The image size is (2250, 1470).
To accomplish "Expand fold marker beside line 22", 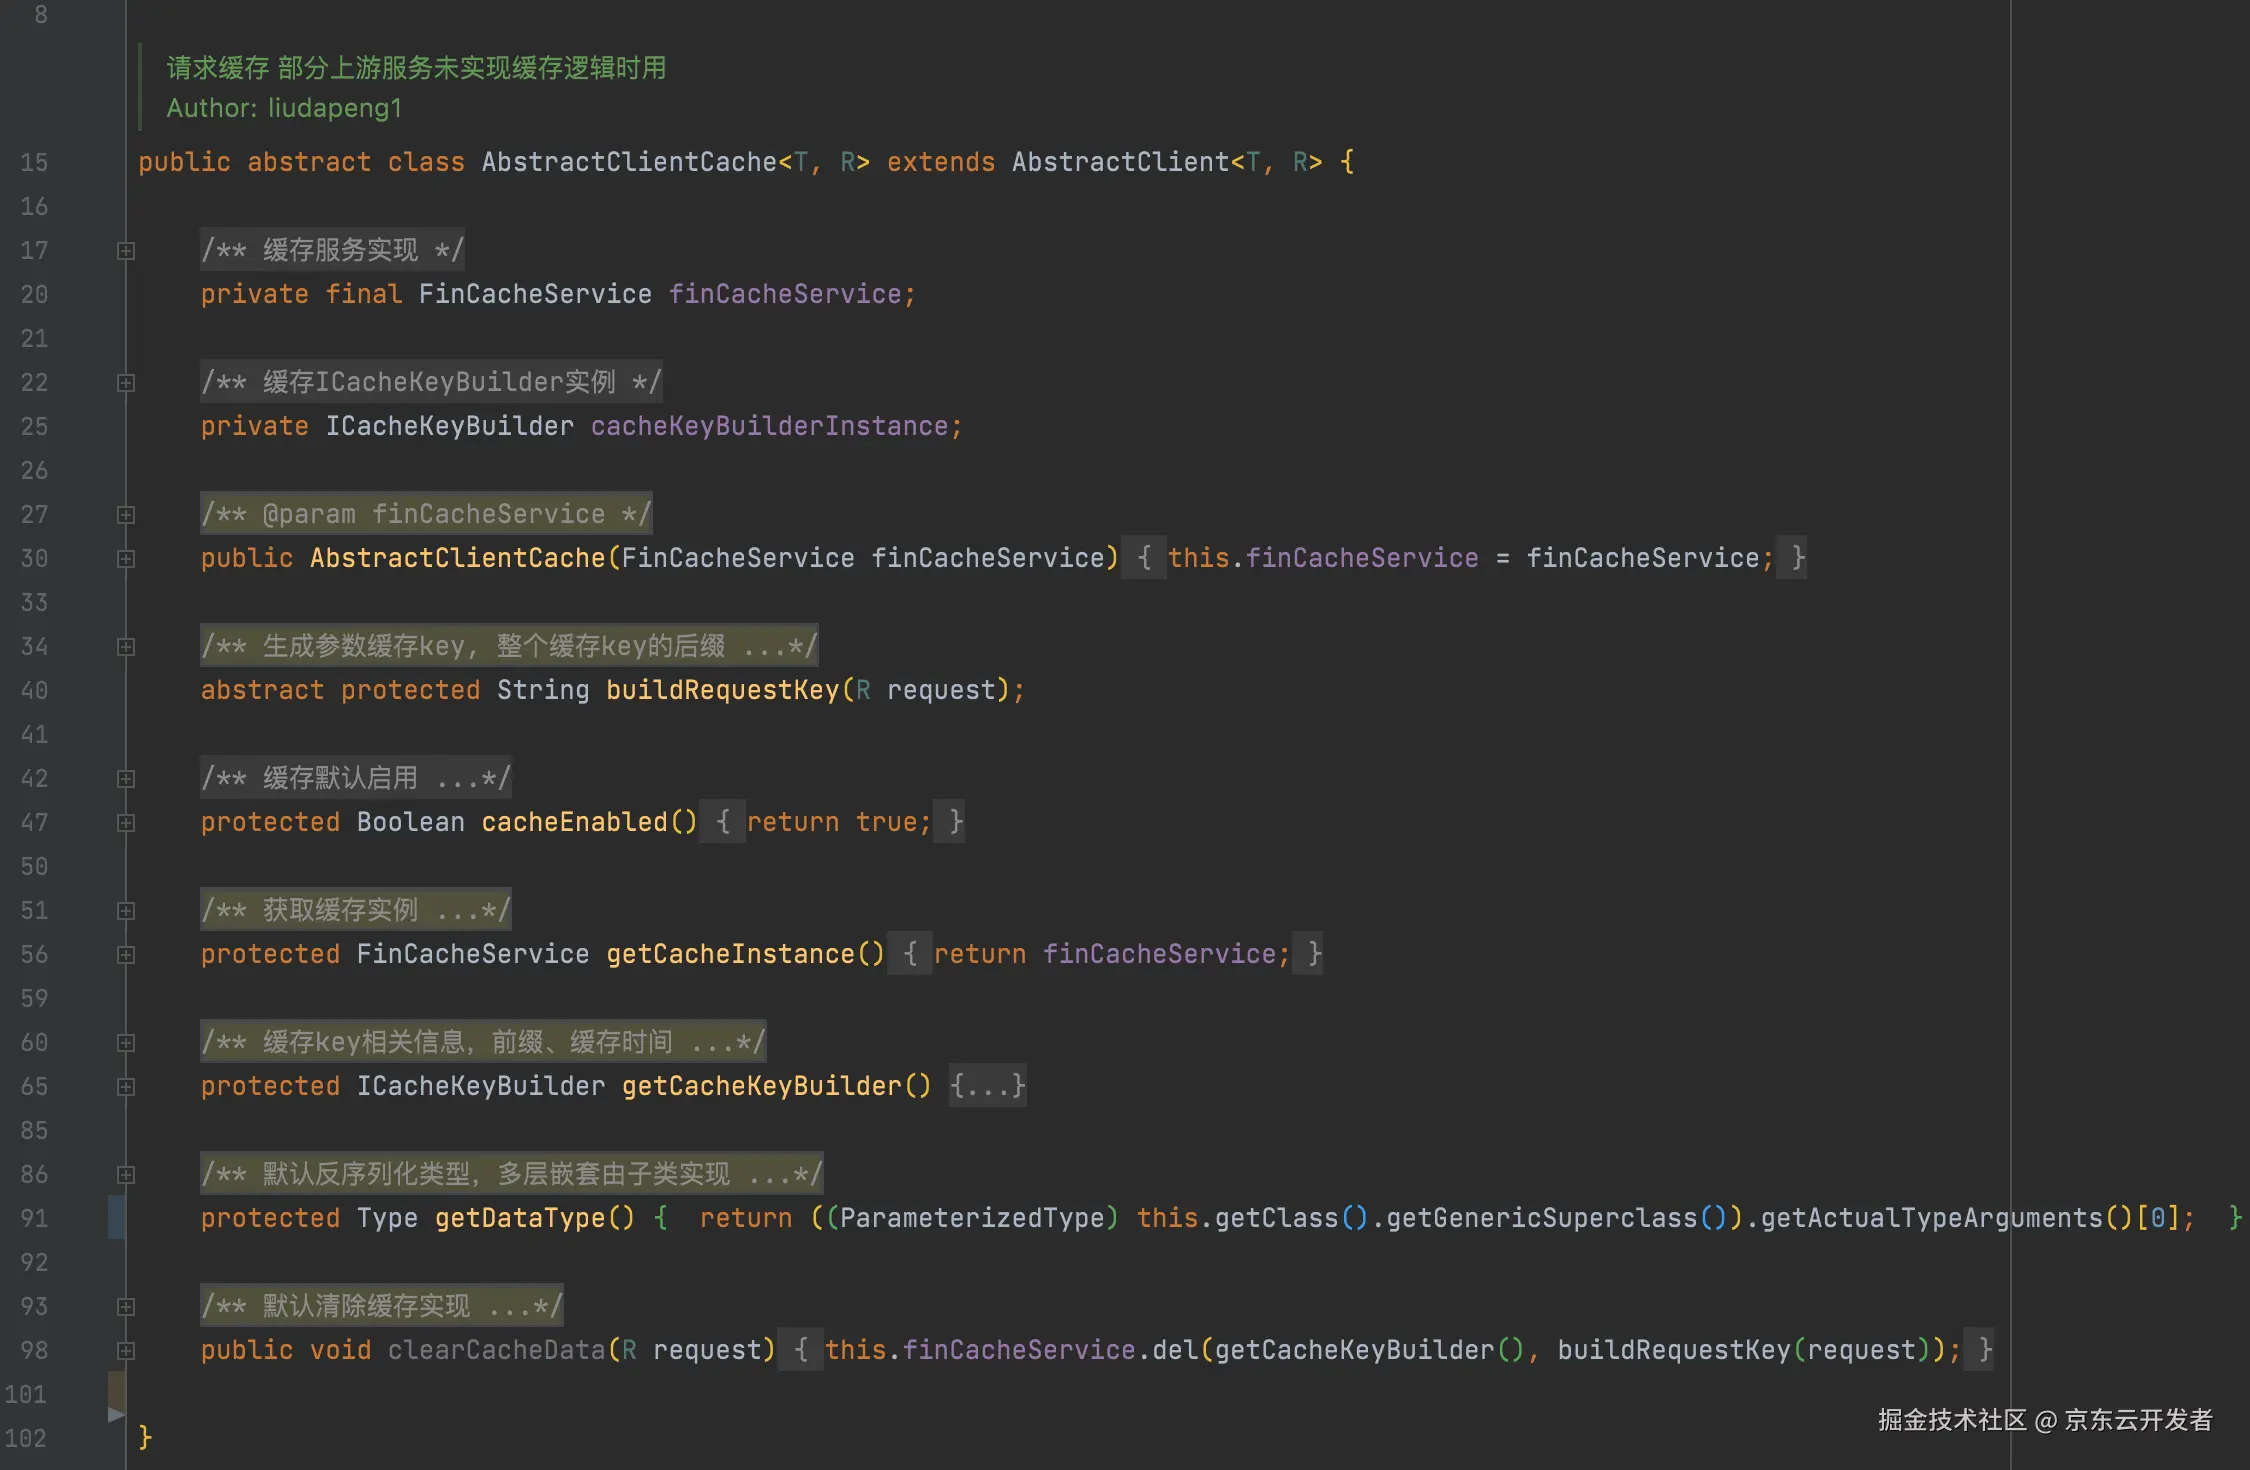I will point(126,383).
